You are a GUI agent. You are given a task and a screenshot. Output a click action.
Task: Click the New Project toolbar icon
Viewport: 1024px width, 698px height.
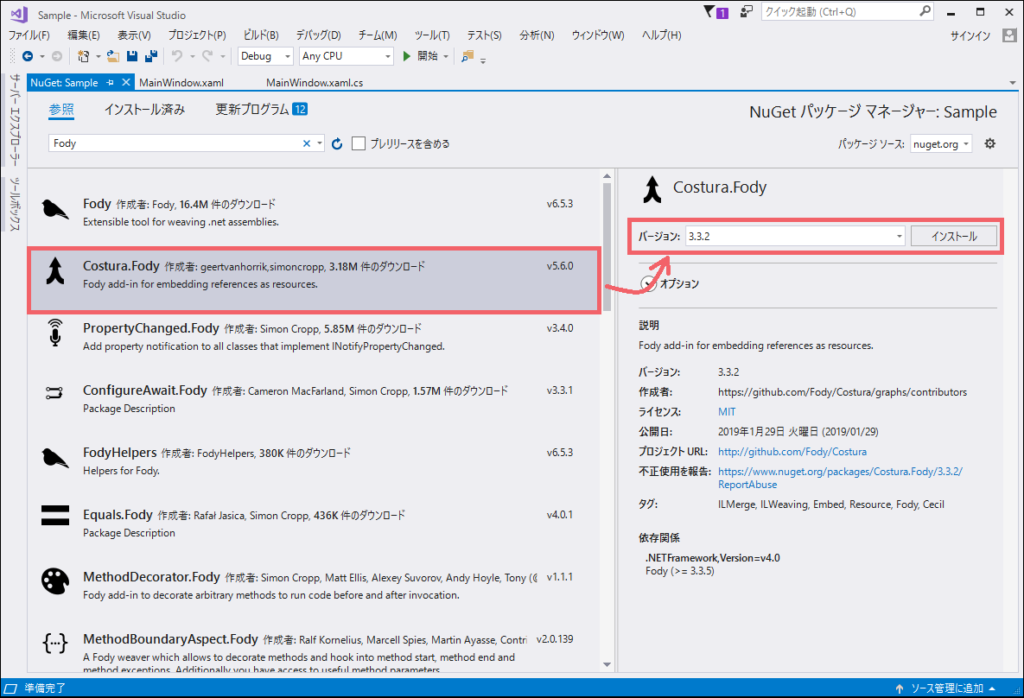point(83,57)
